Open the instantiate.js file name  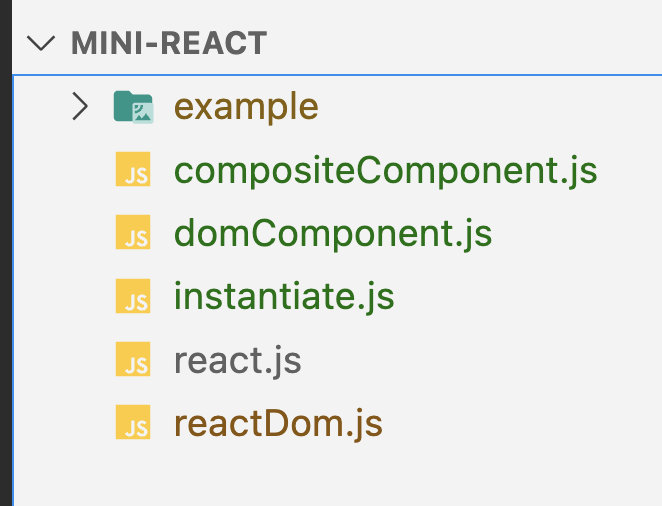point(284,297)
